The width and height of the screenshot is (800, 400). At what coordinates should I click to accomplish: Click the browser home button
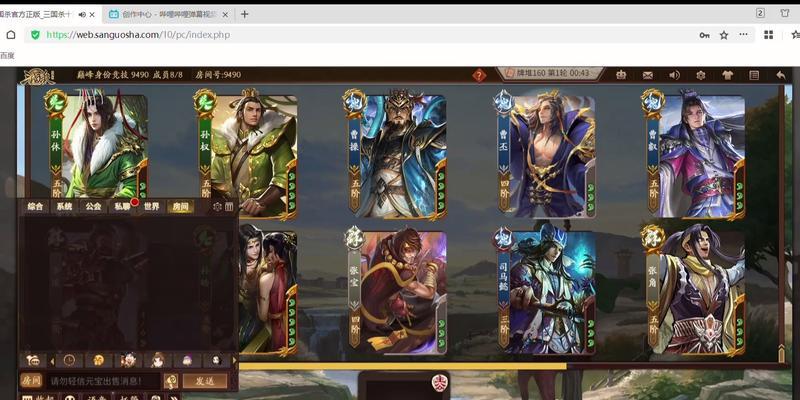pyautogui.click(x=11, y=35)
